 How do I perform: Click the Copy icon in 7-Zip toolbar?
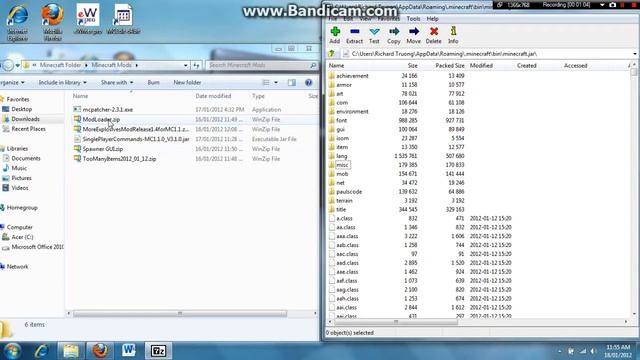(394, 35)
